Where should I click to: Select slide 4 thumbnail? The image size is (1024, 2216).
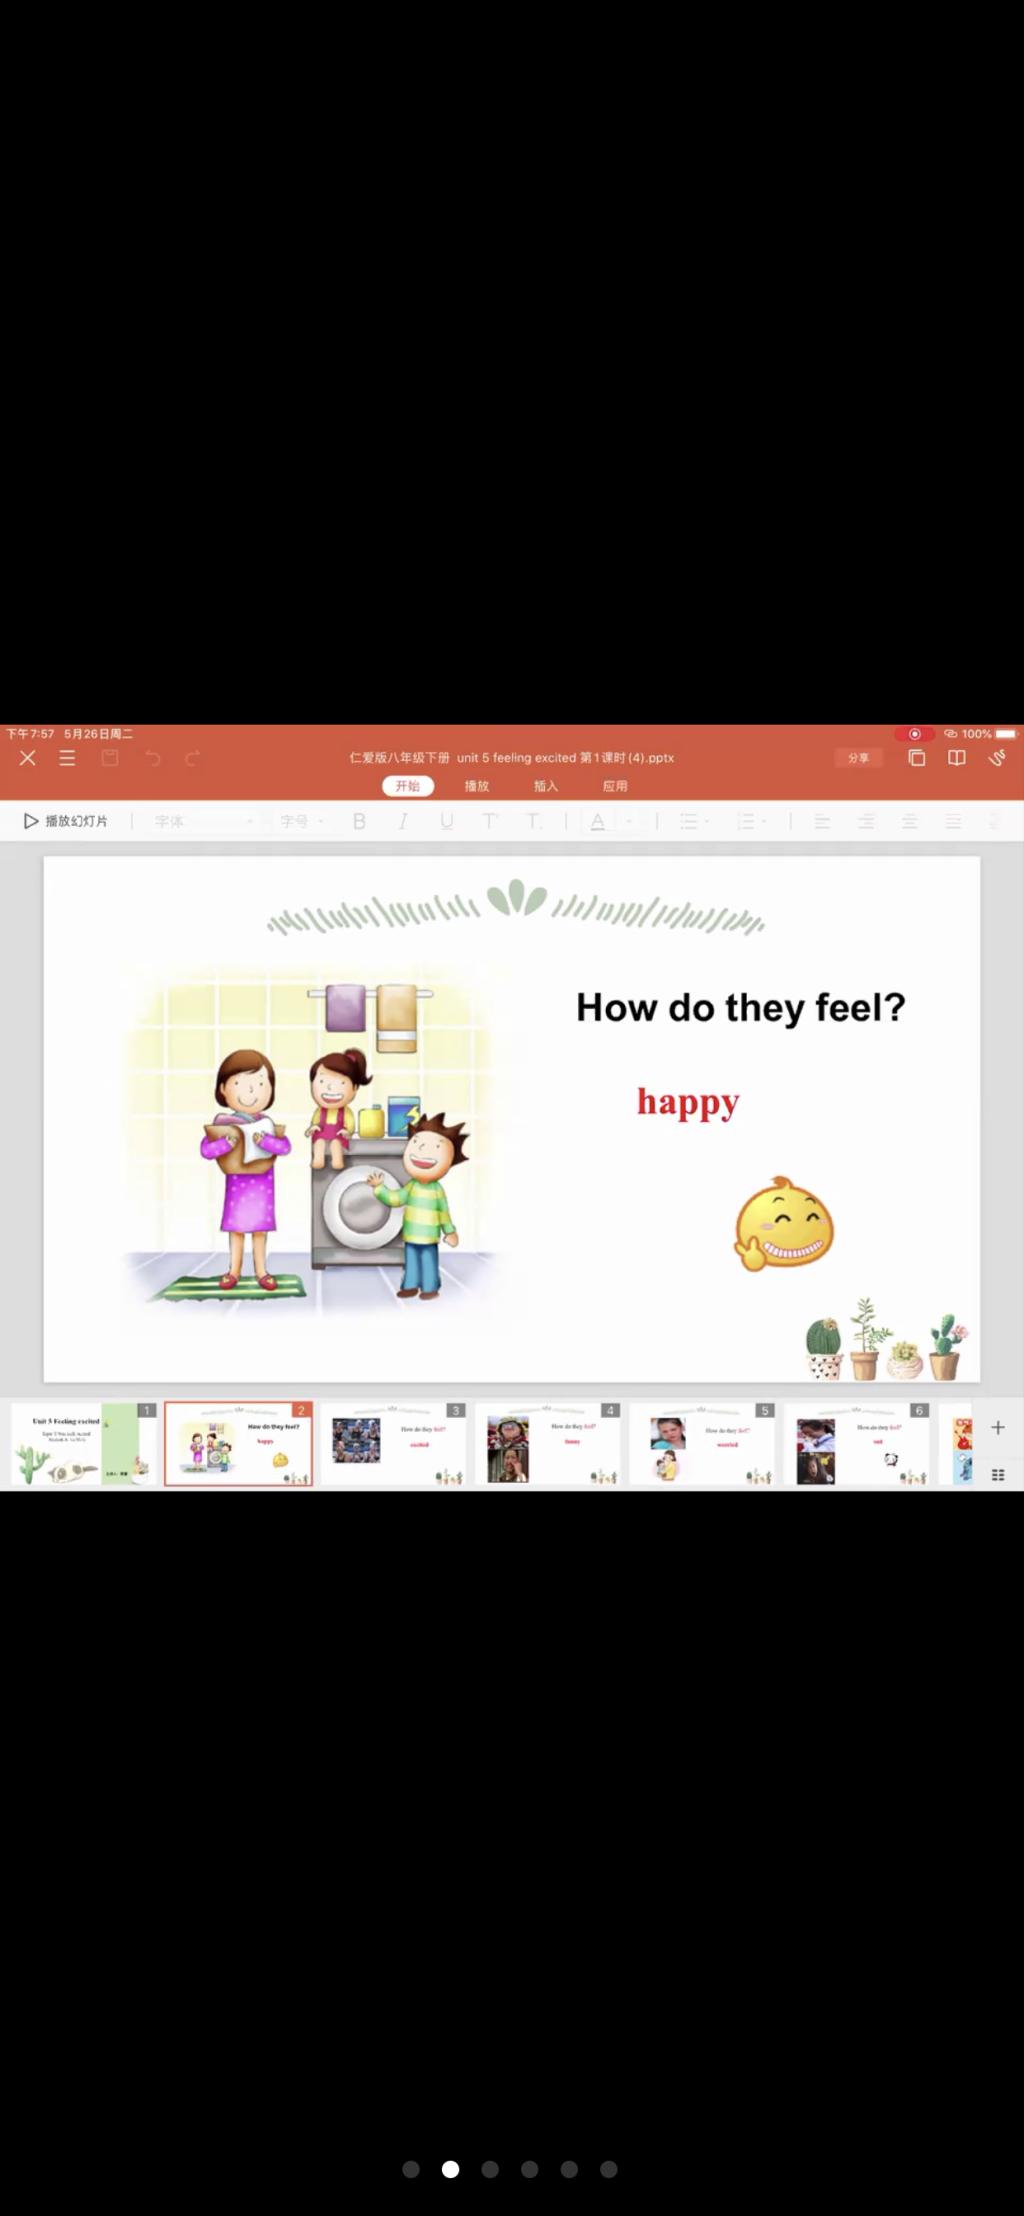click(548, 1445)
